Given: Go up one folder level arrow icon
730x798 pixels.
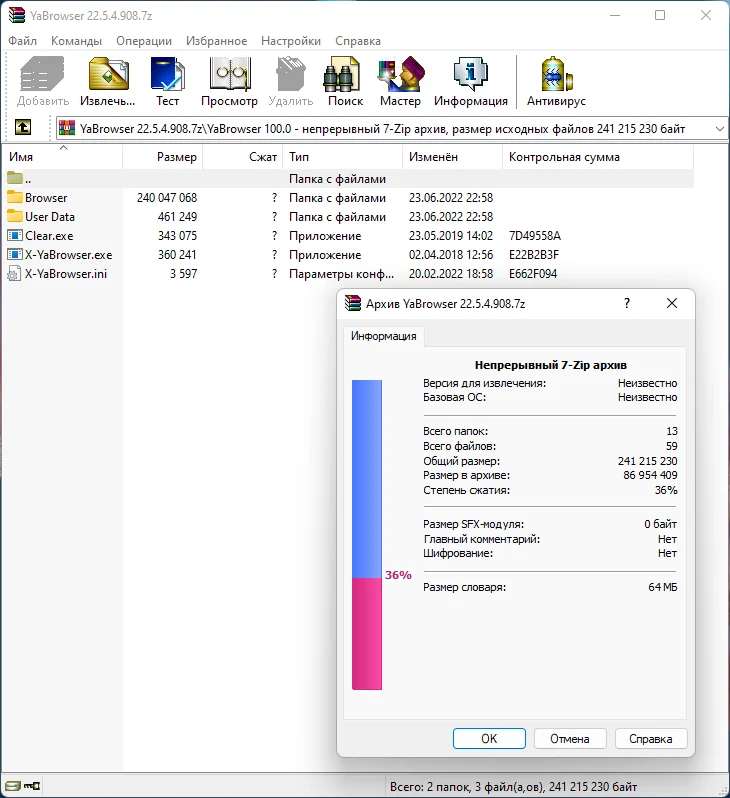Looking at the screenshot, I should click(23, 127).
